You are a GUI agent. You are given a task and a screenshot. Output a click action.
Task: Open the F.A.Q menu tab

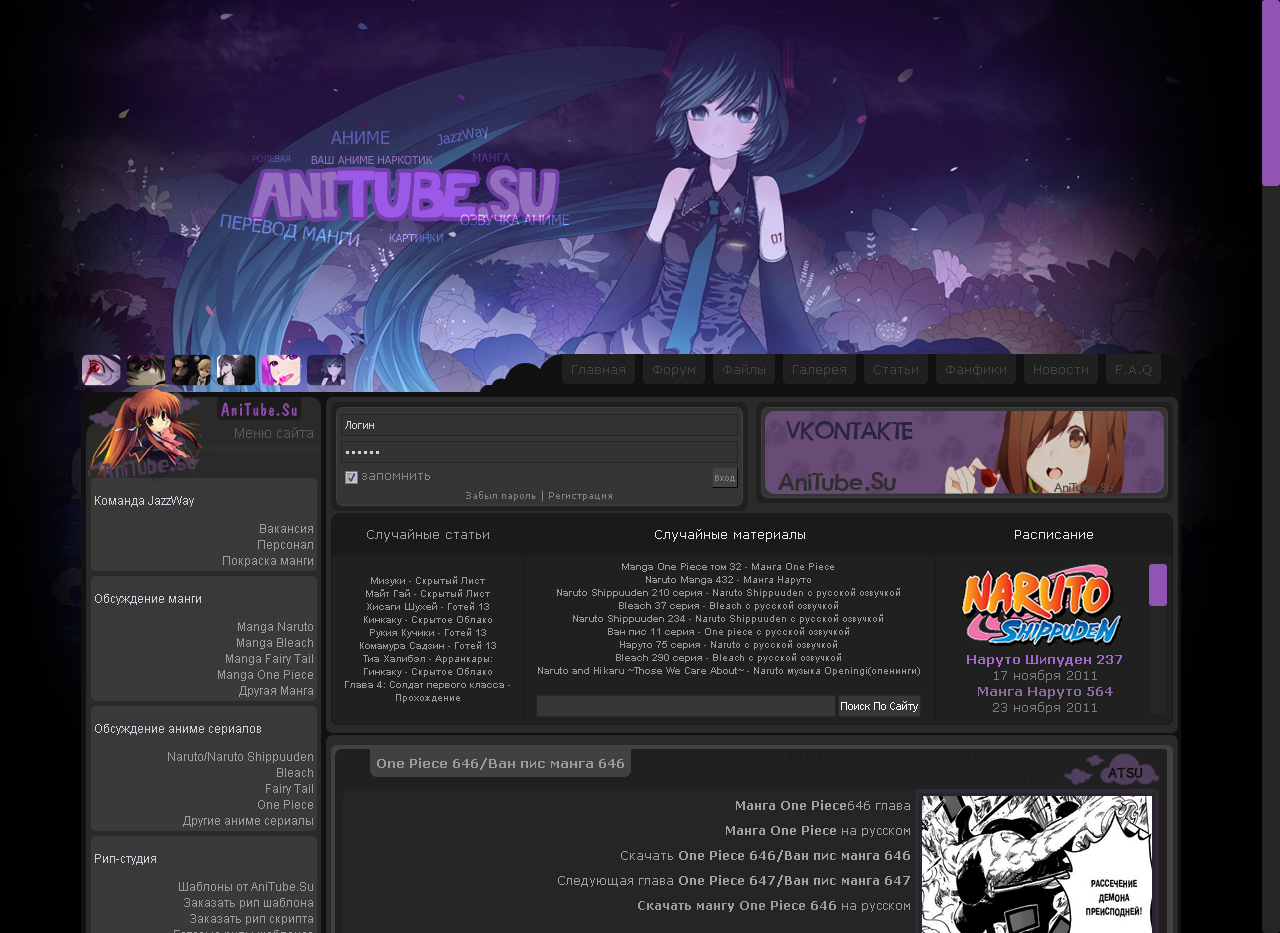click(1133, 370)
